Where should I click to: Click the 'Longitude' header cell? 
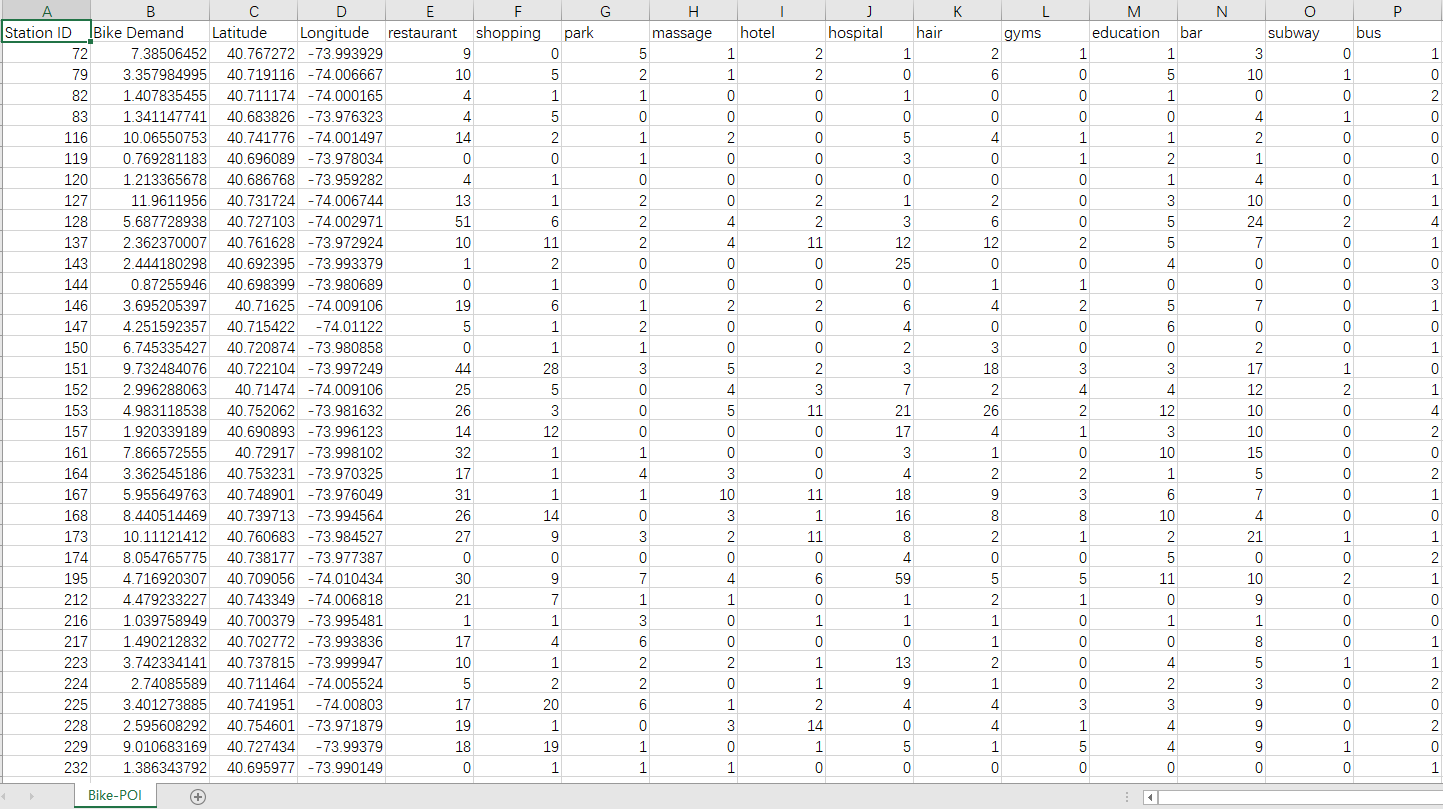click(342, 32)
